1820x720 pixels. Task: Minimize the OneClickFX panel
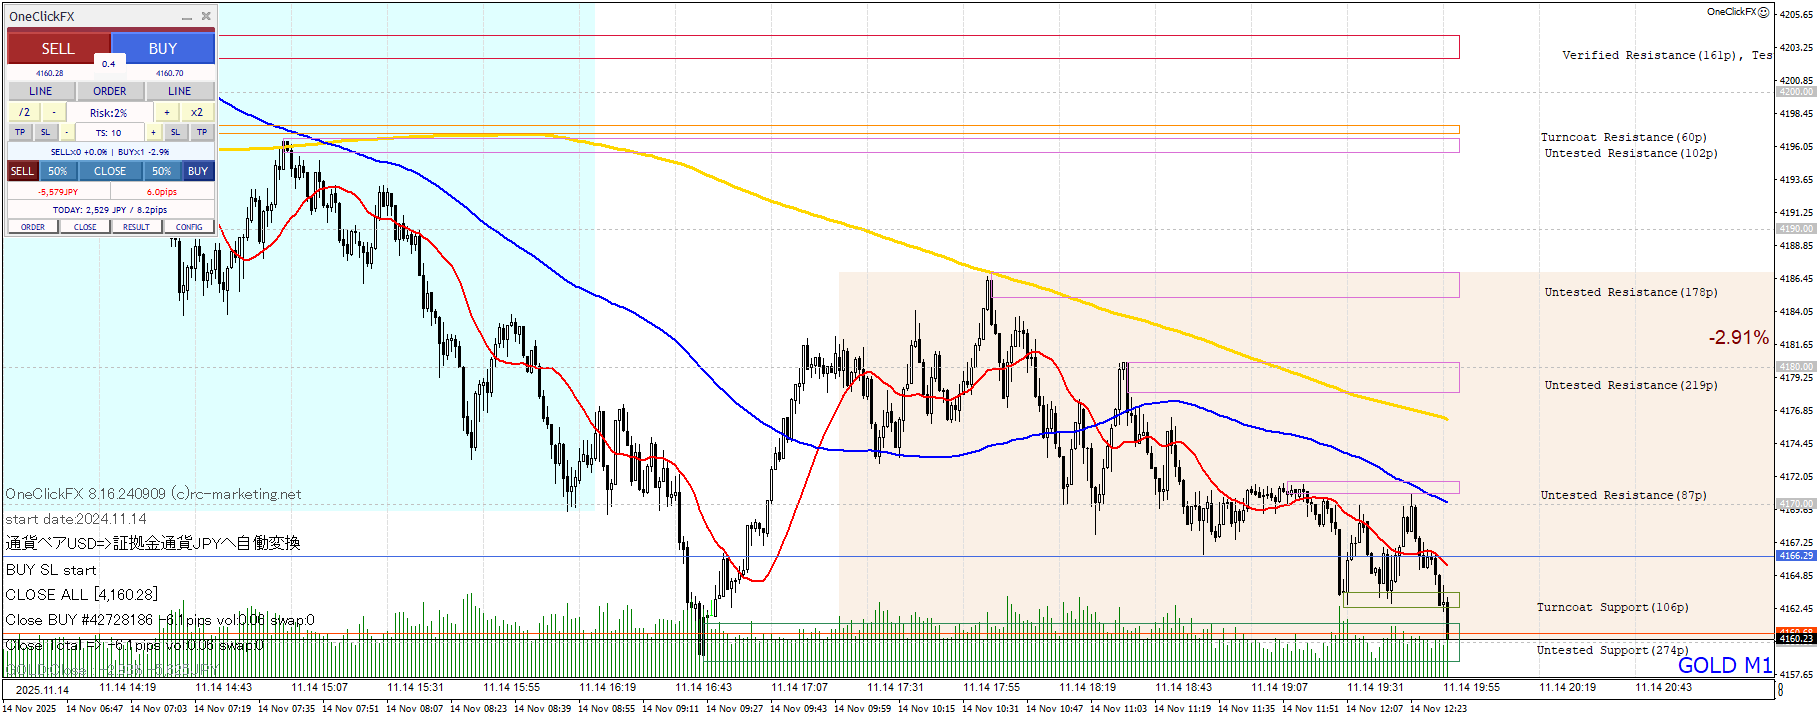[x=187, y=17]
